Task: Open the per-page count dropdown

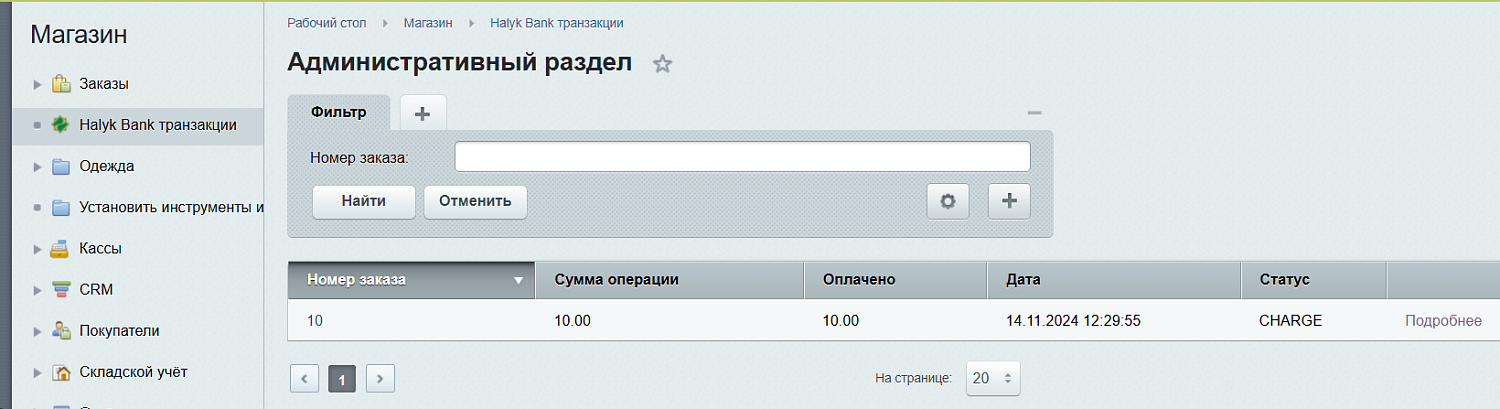Action: [993, 378]
